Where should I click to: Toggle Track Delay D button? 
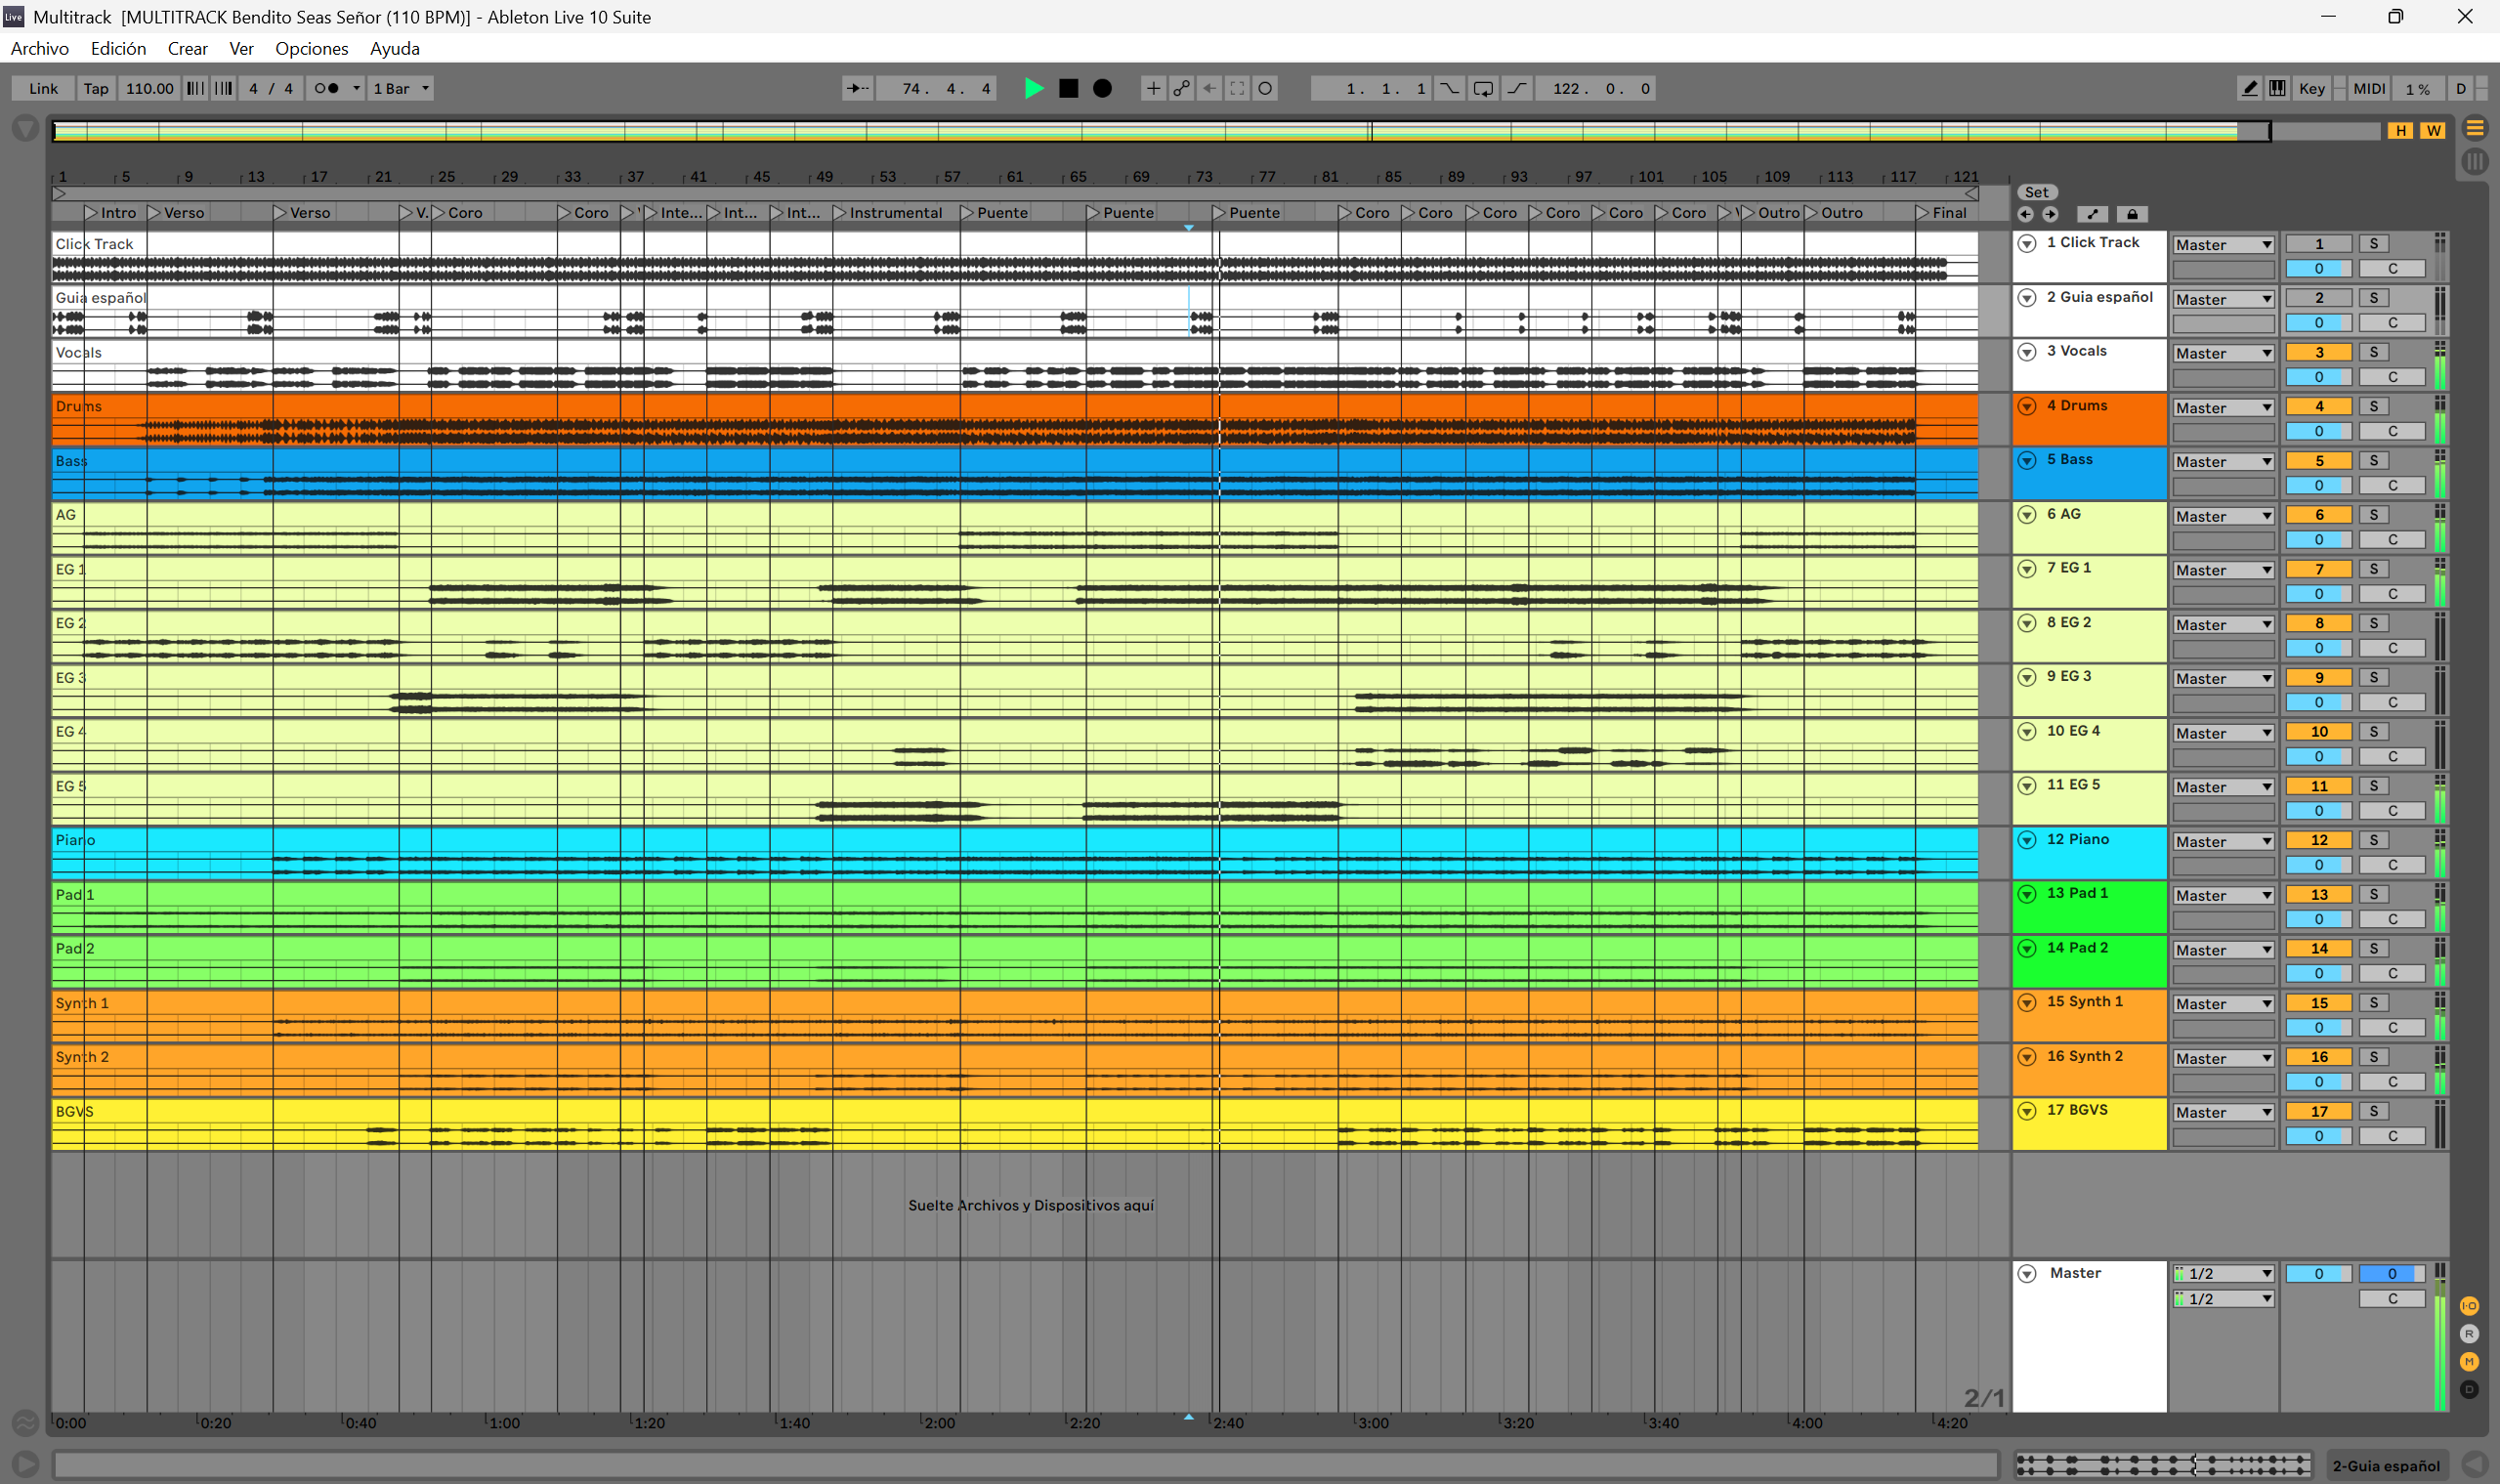pyautogui.click(x=2469, y=1389)
